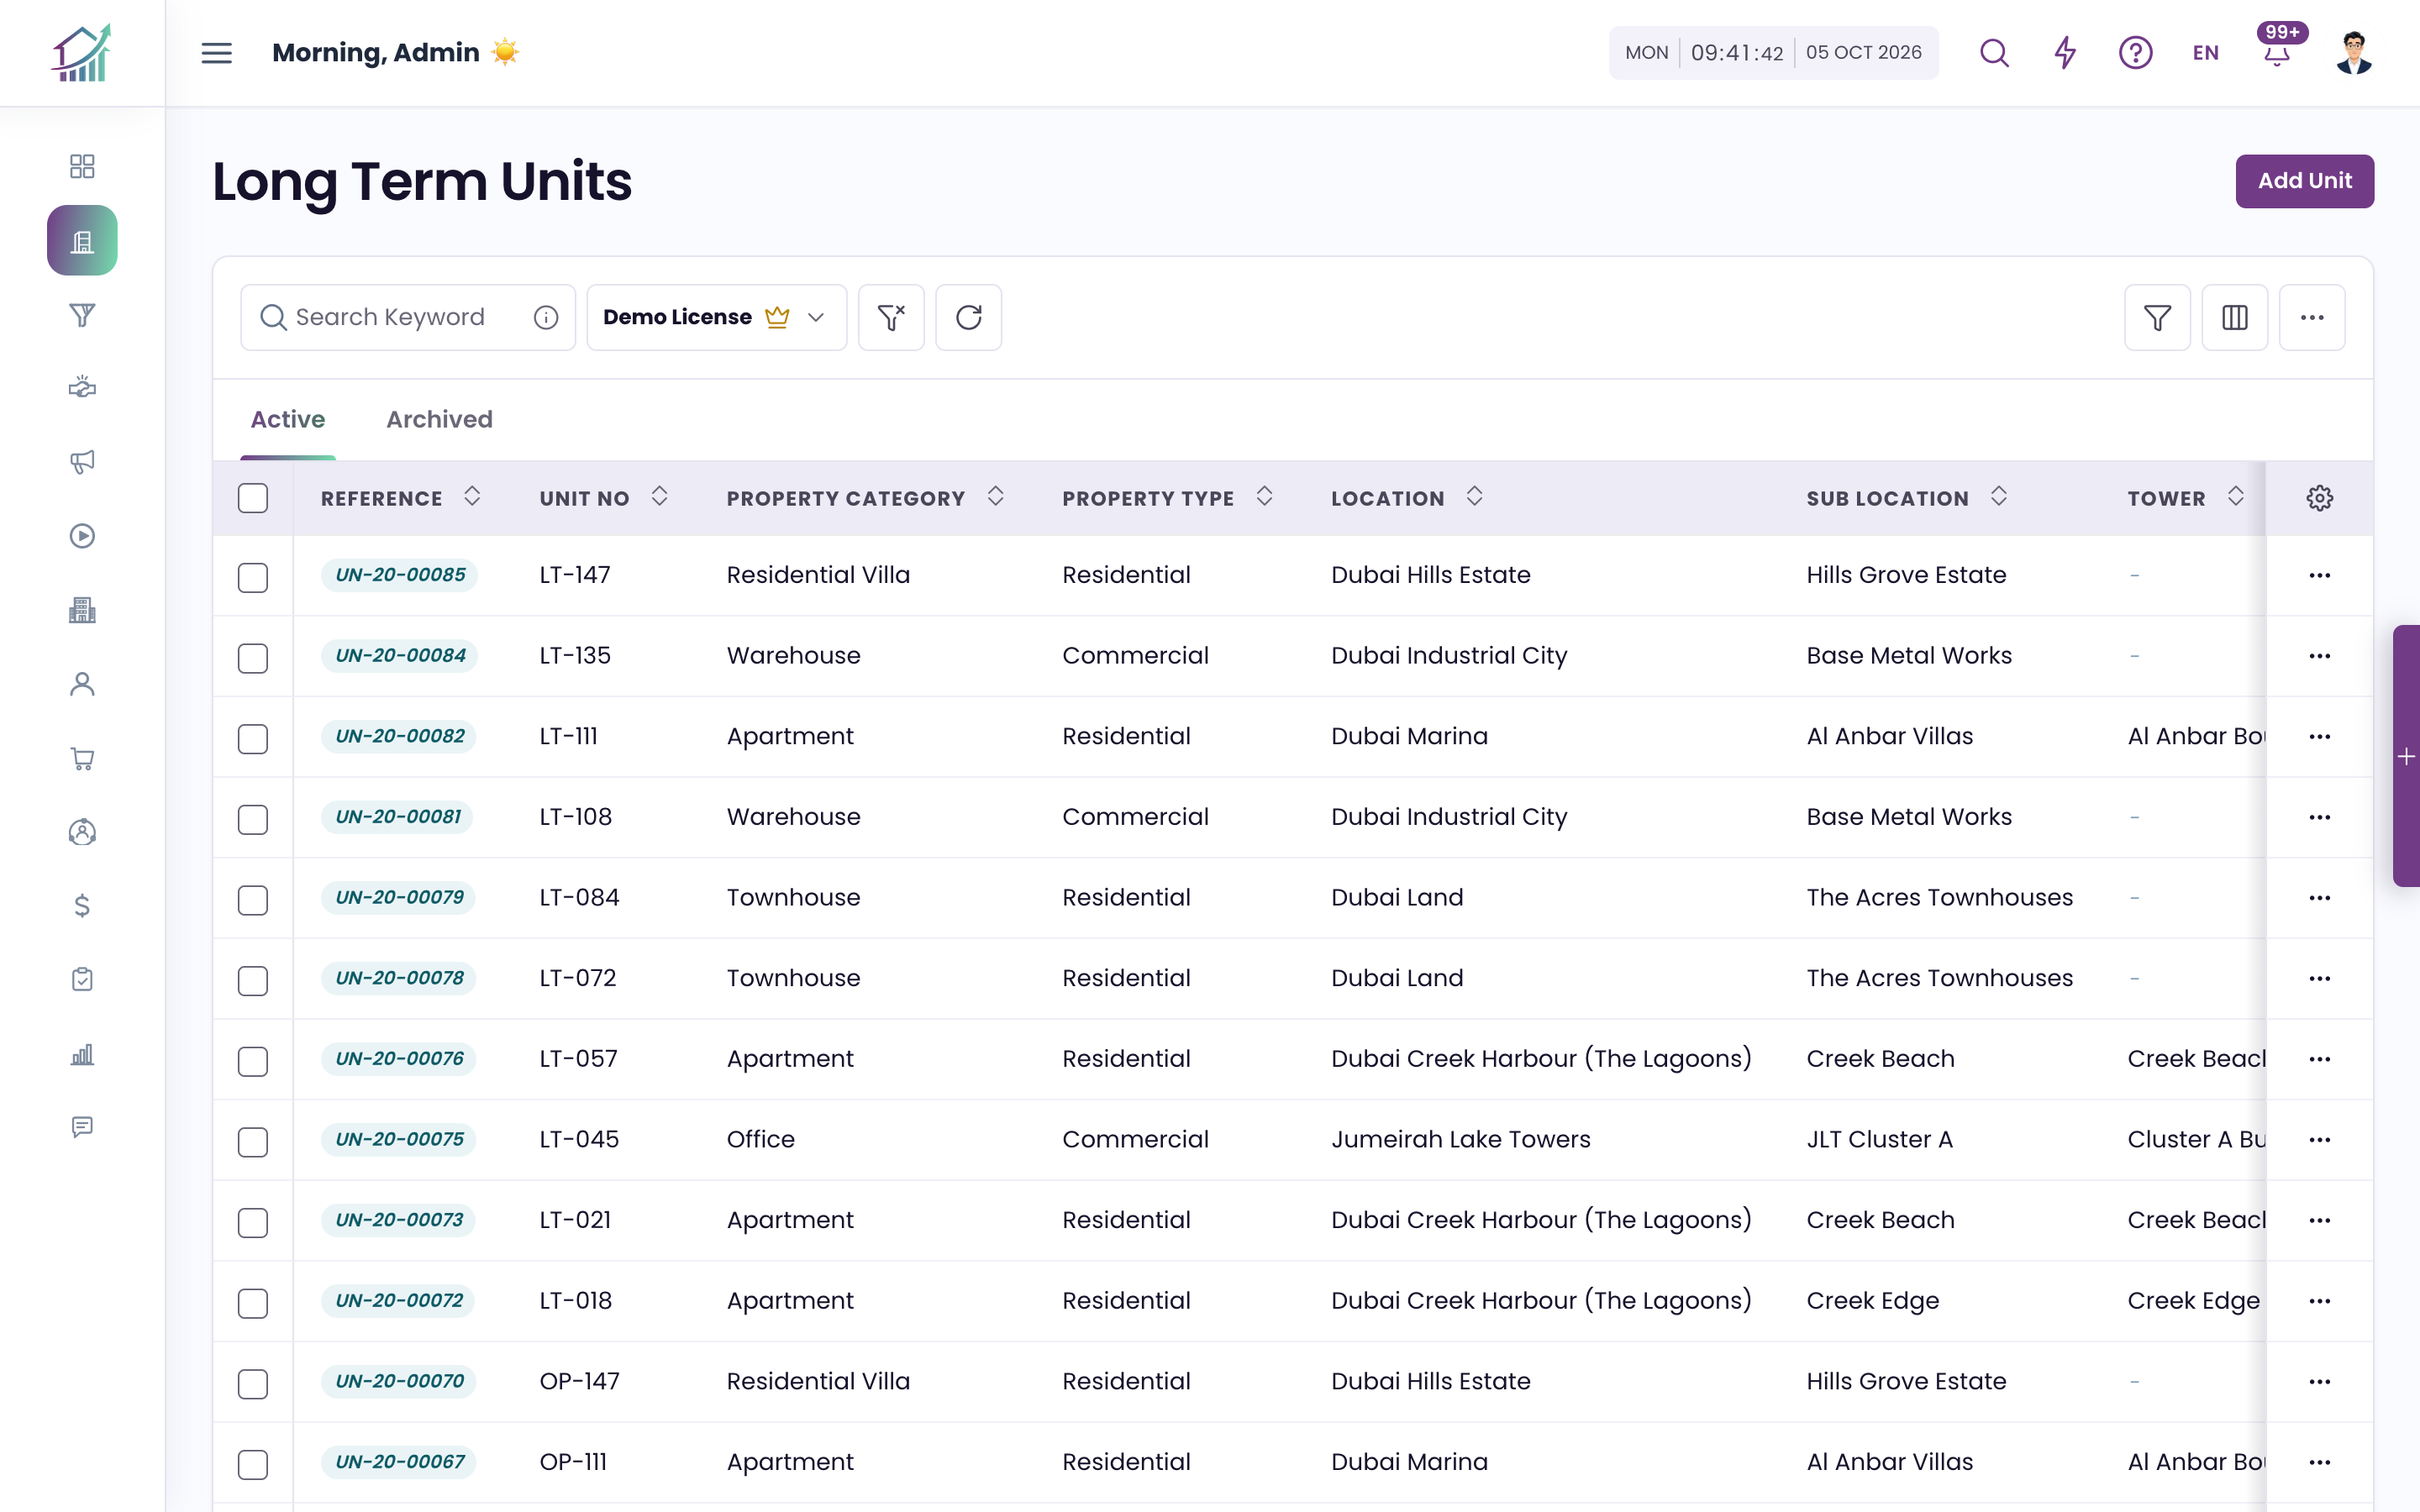Open the notifications bell with 99+ badge
This screenshot has width=2420, height=1512.
tap(2278, 48)
